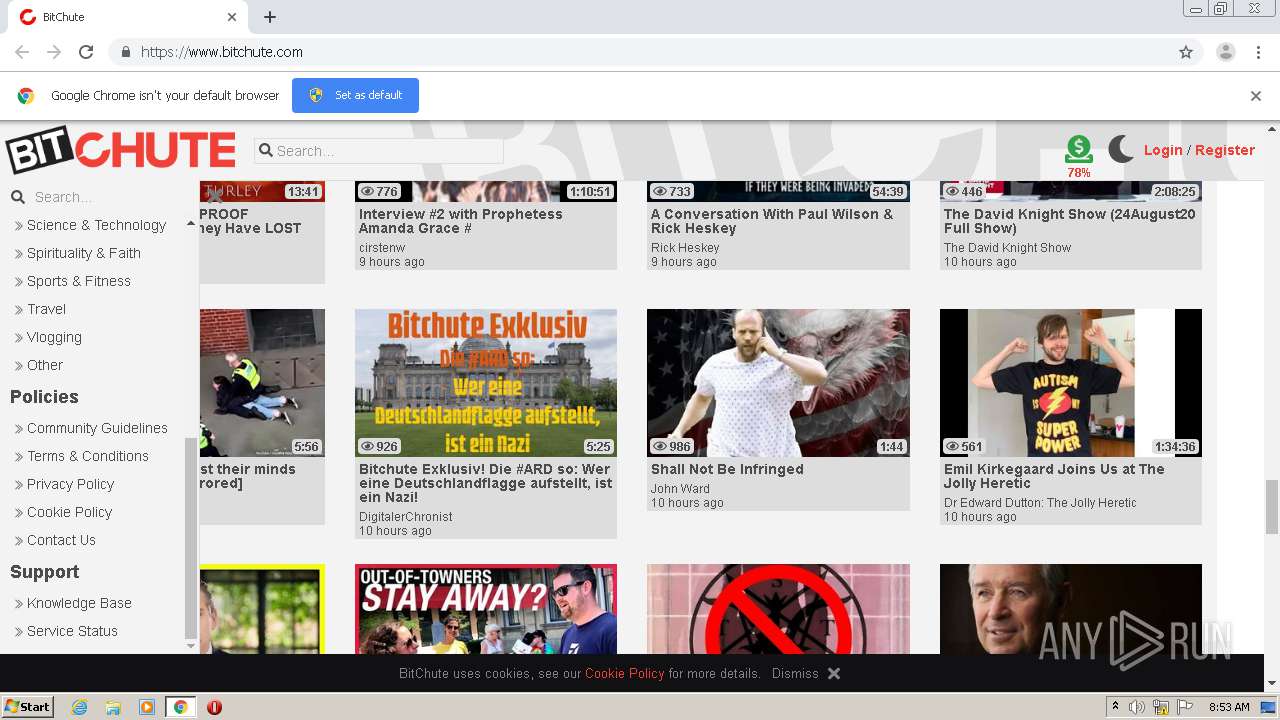Open The David Knight Show title
The width and height of the screenshot is (1280, 720).
coord(1070,221)
